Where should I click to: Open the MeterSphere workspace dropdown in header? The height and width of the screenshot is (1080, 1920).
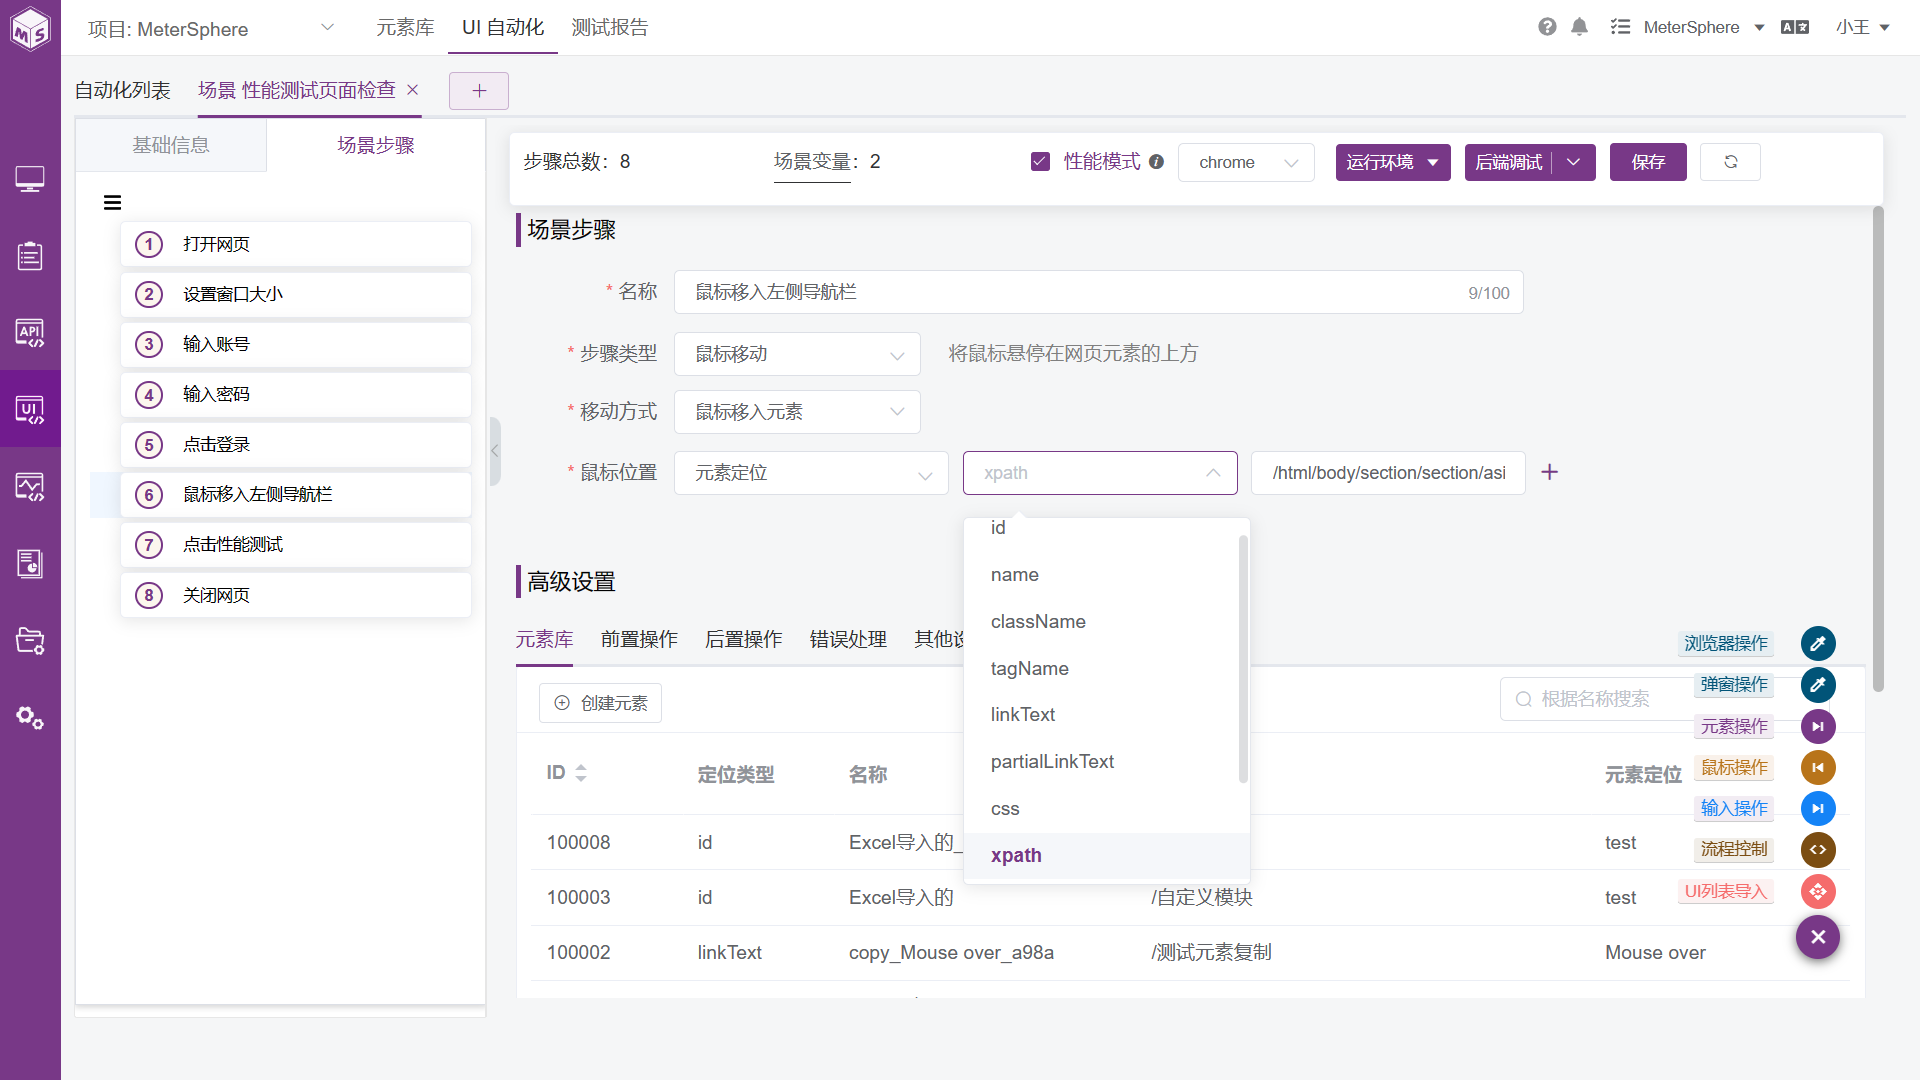(1704, 27)
